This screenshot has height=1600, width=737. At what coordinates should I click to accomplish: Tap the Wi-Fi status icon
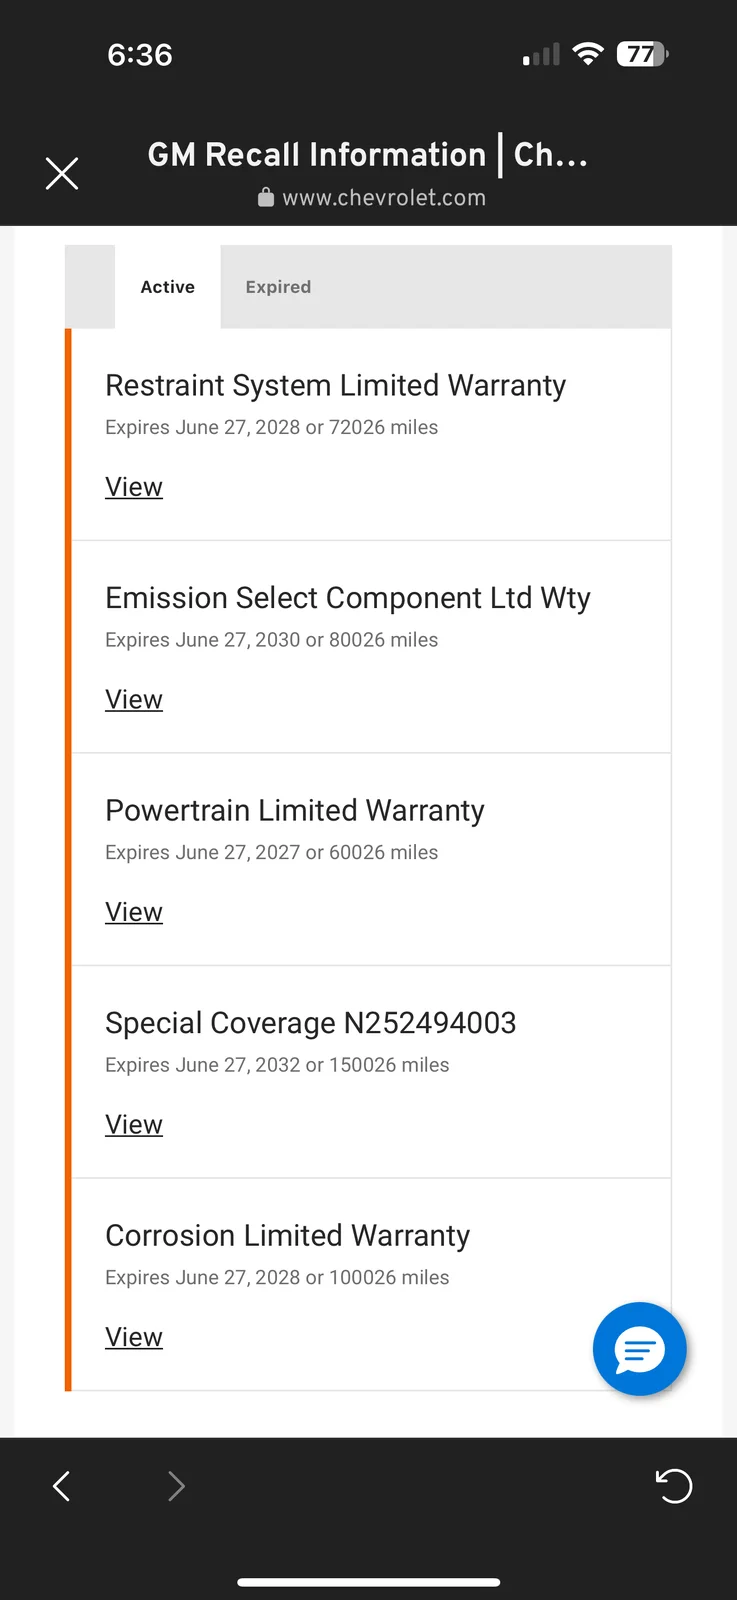pos(588,54)
